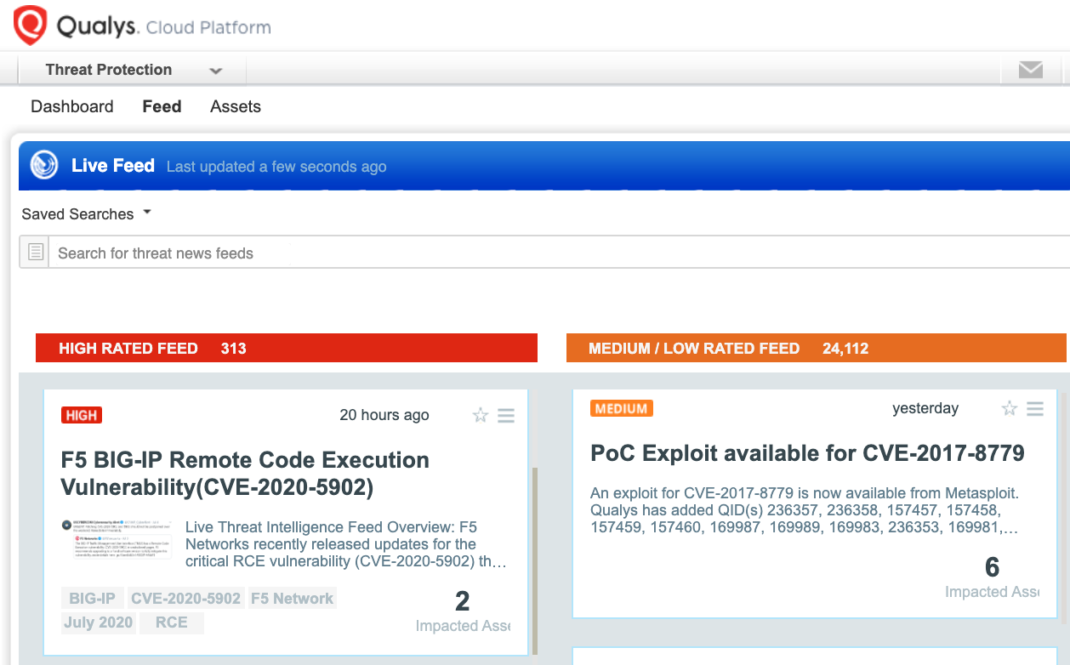Click the high rated feed scrollbar
The width and height of the screenshot is (1070, 665).
535,561
